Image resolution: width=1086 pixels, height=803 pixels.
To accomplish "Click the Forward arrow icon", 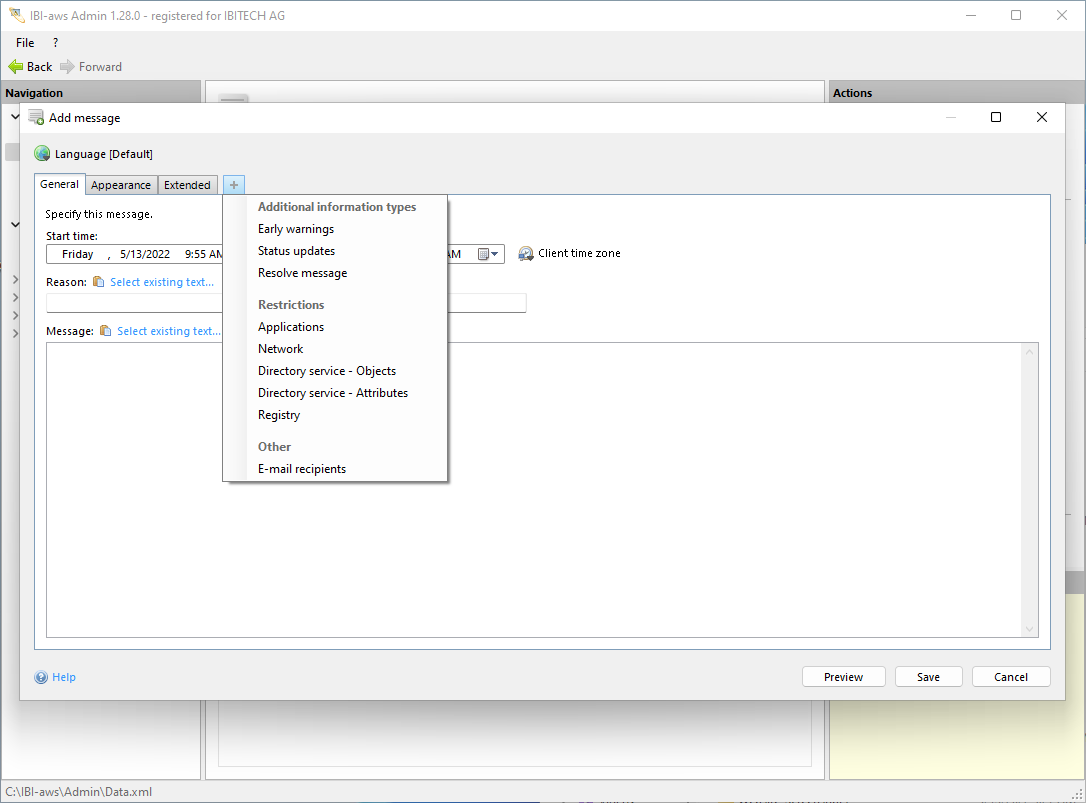I will [x=67, y=67].
